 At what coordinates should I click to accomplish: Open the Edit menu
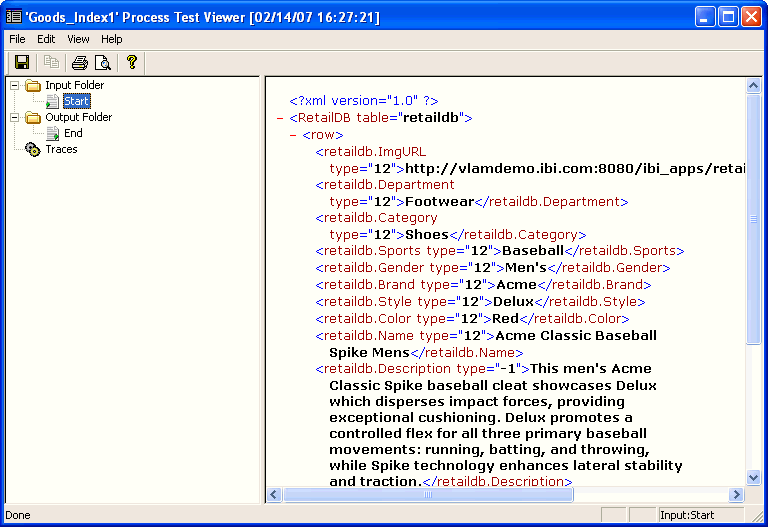[x=46, y=39]
